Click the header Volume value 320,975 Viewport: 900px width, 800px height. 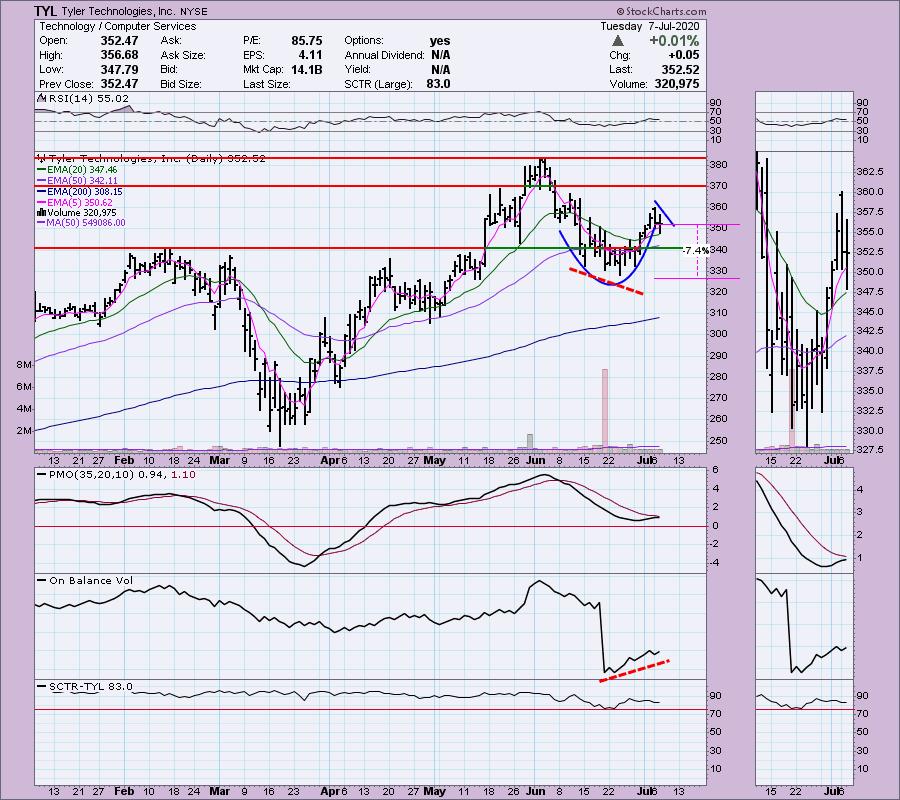tap(677, 84)
